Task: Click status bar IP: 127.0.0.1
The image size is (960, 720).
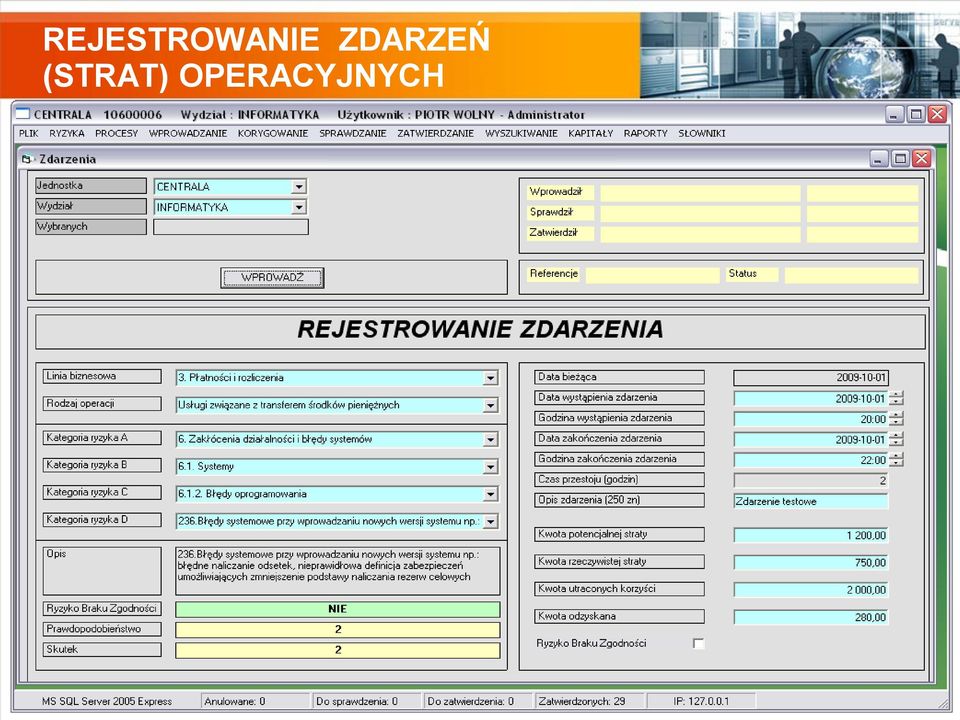Action: pyautogui.click(x=701, y=701)
